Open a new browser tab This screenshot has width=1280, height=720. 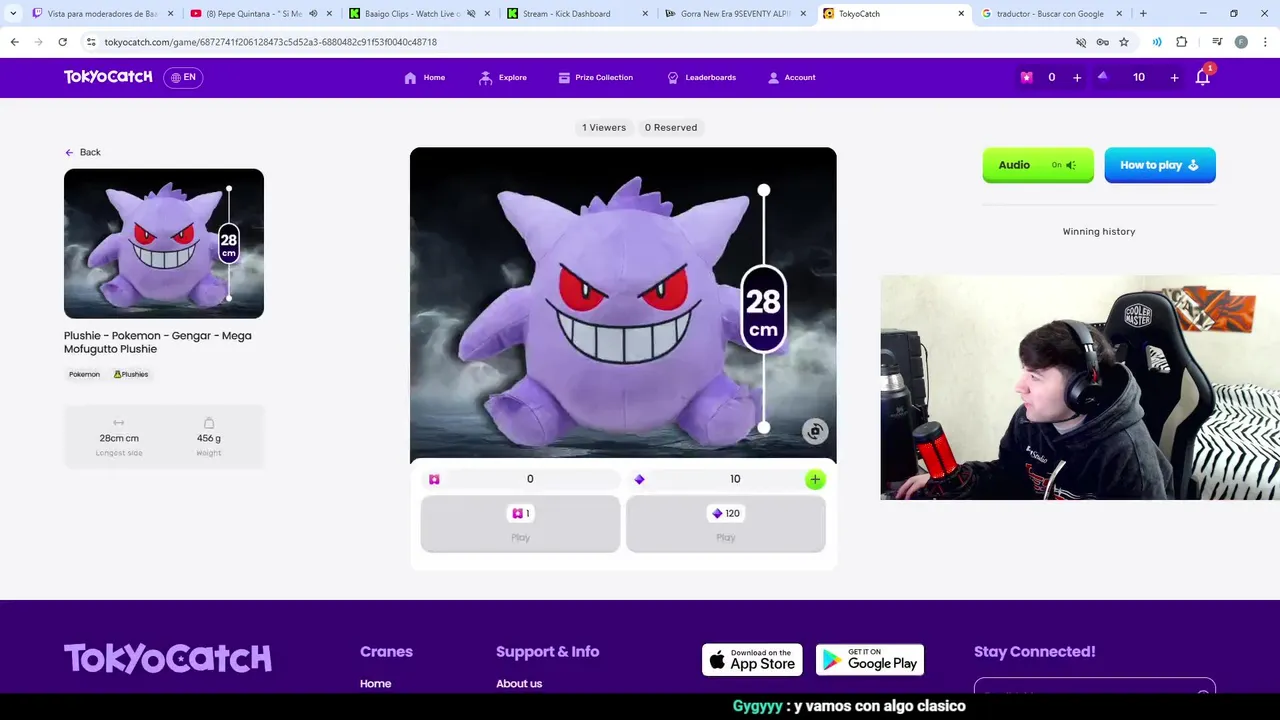tap(1143, 14)
